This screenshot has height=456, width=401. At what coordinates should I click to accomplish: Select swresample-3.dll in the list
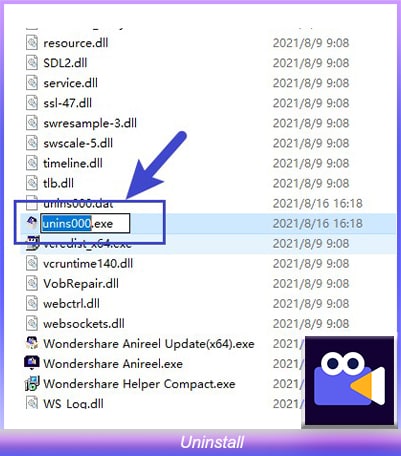(90, 123)
